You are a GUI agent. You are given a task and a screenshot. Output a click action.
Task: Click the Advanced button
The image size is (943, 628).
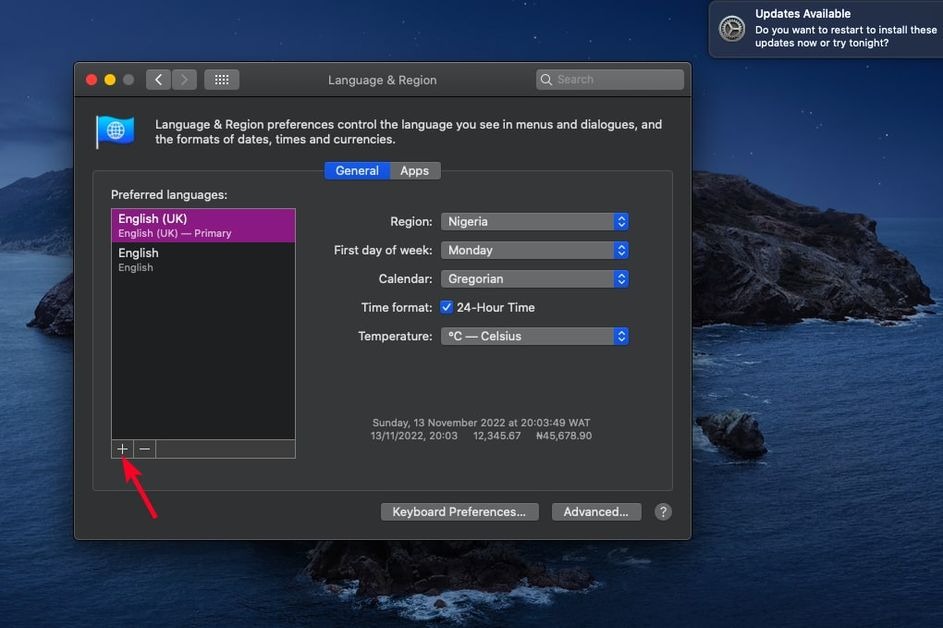(596, 512)
